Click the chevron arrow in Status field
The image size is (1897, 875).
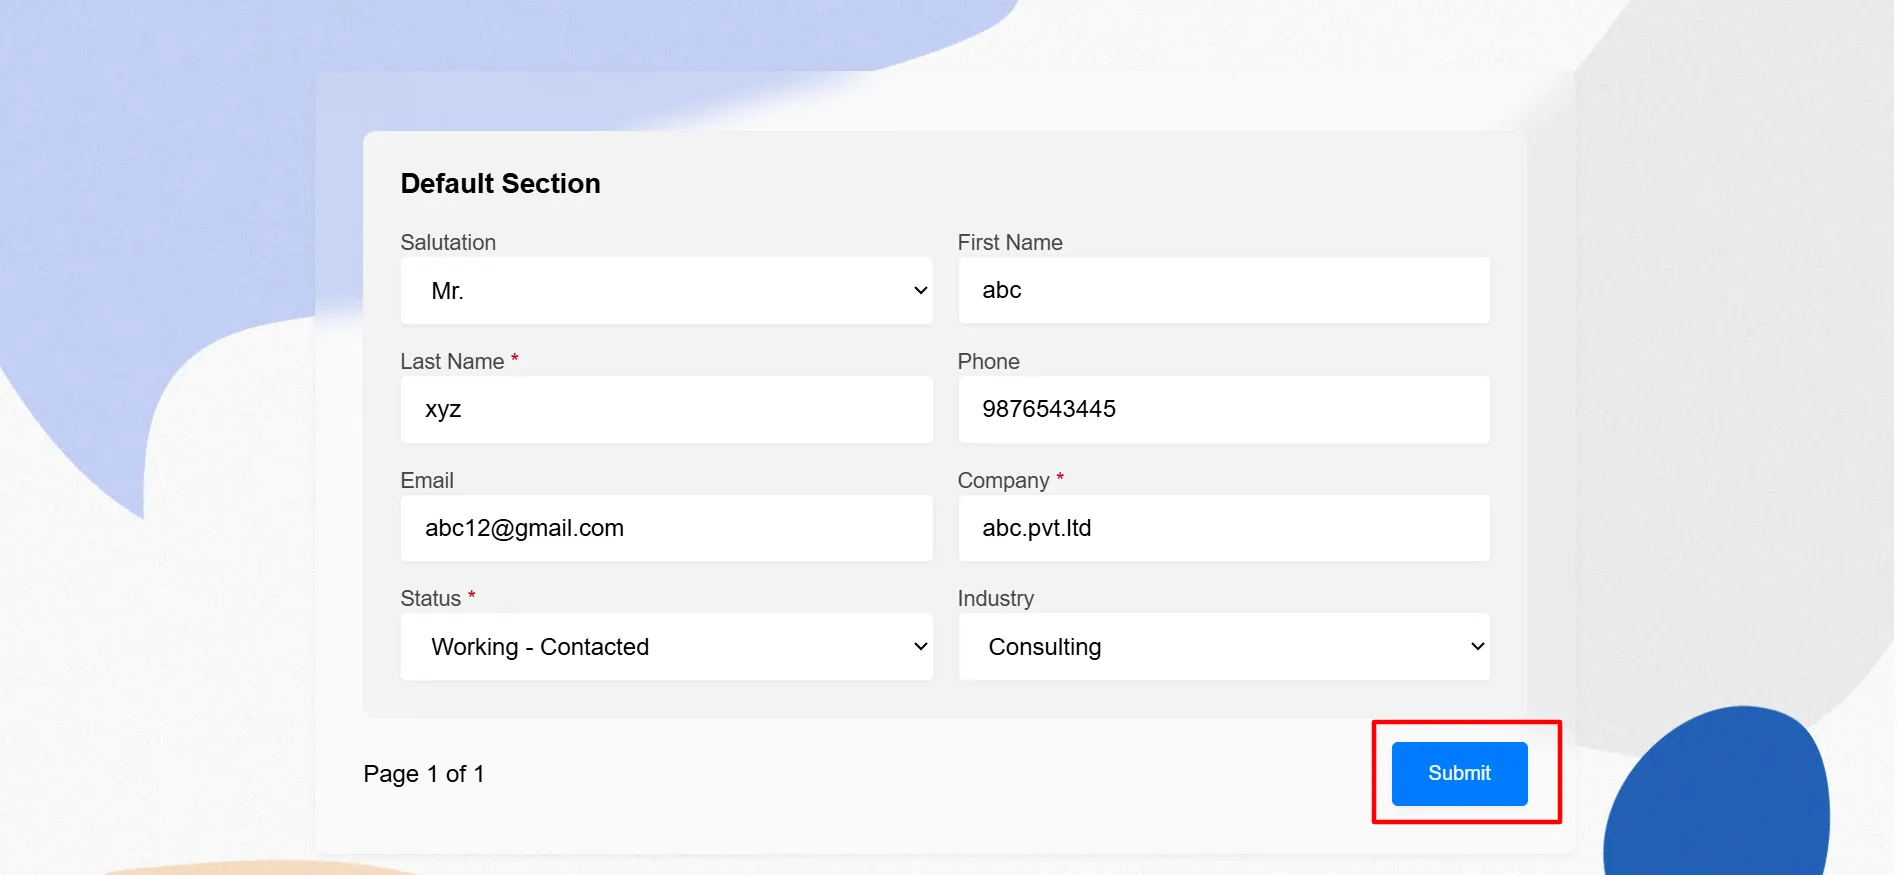[921, 647]
